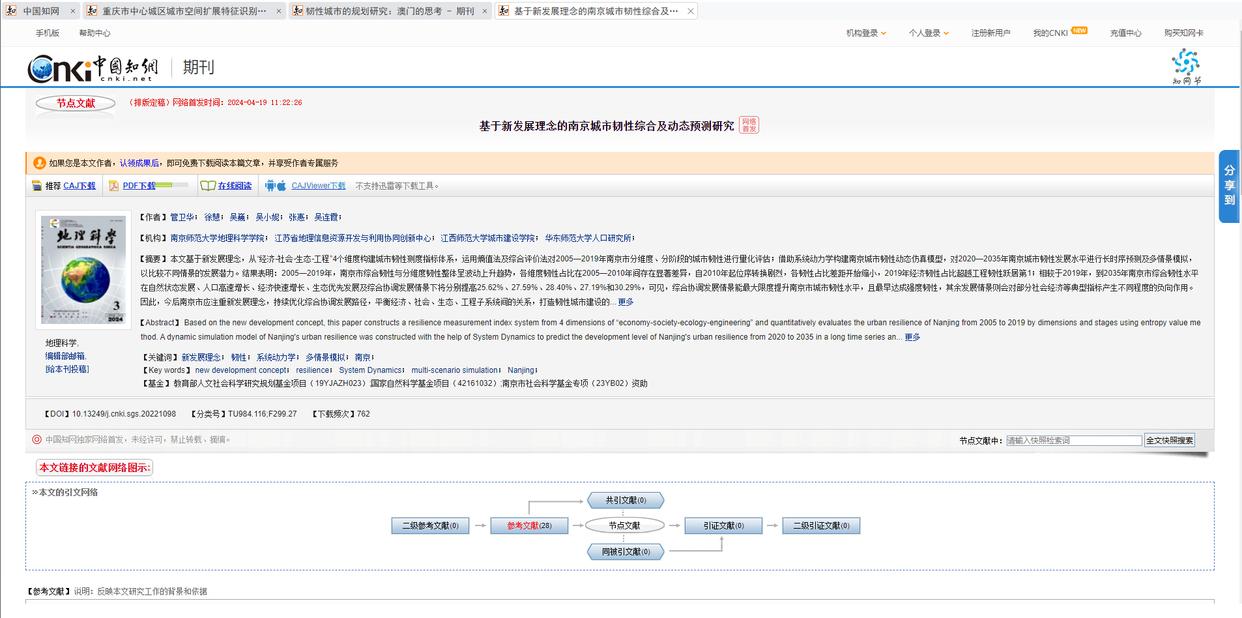The width and height of the screenshot is (1242, 618).
Task: Click the CNKI globe logo
Action: (x=44, y=68)
